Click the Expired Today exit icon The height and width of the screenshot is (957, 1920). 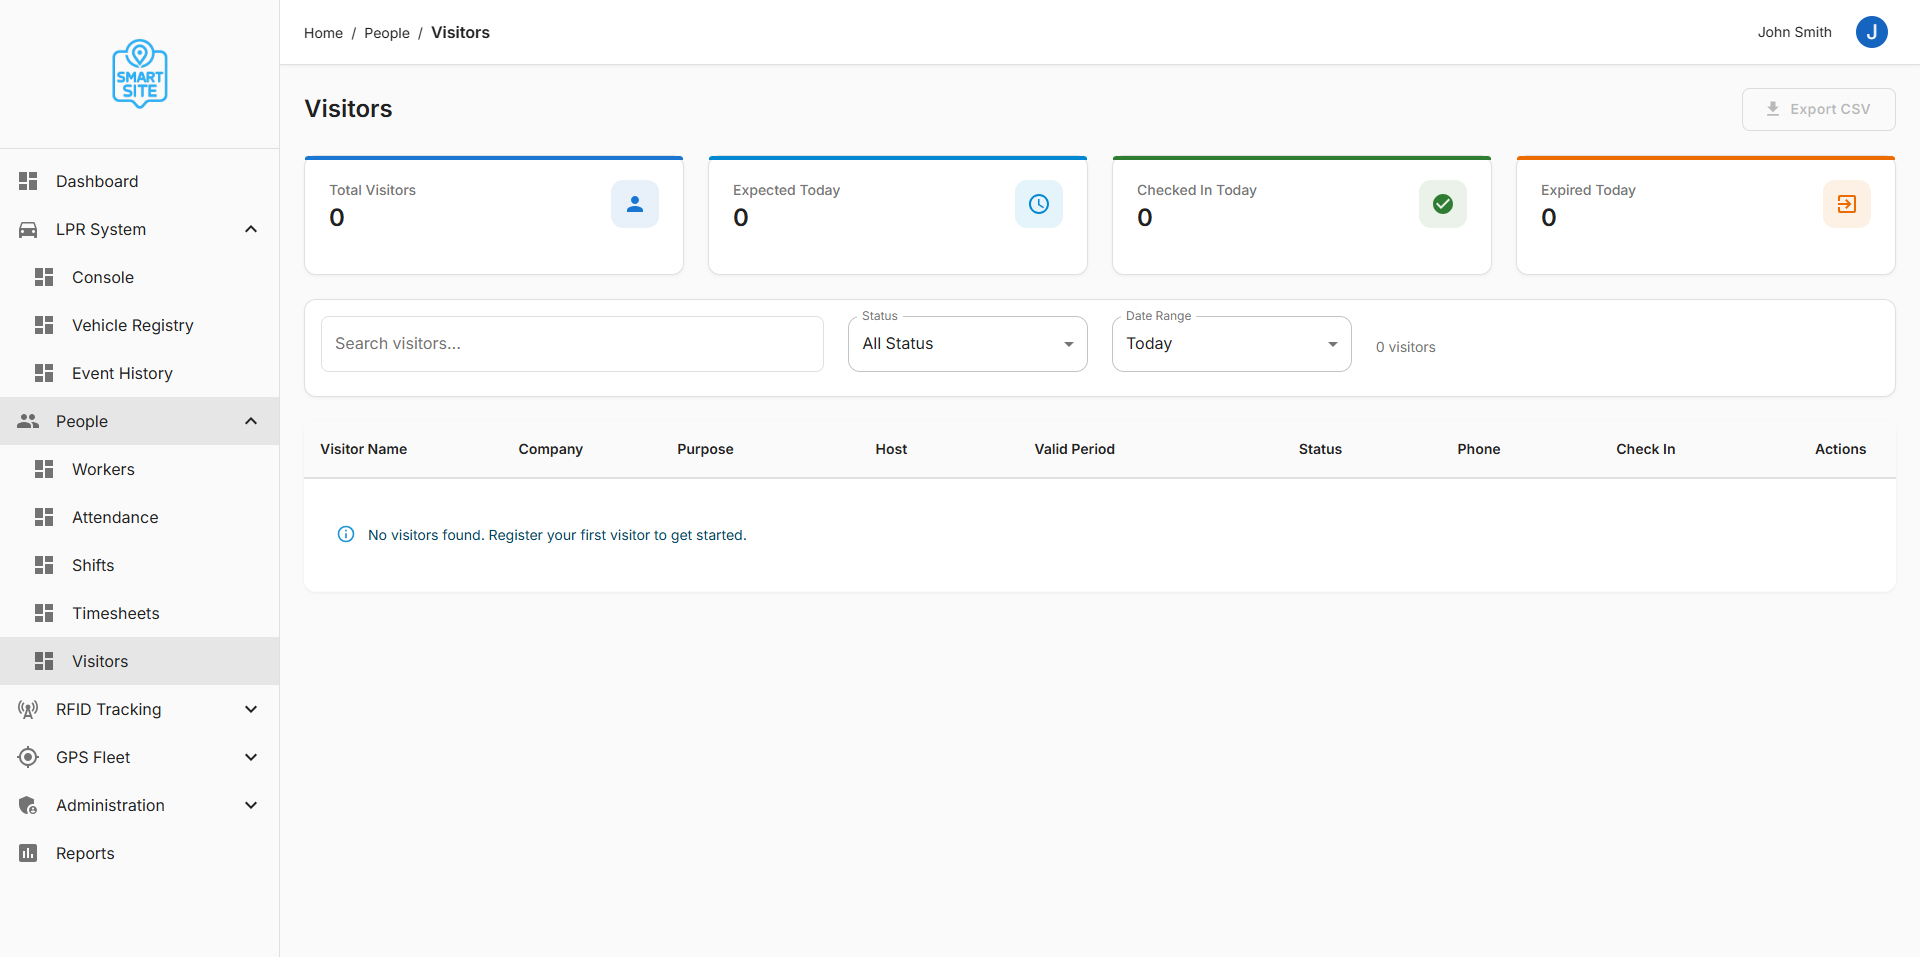(1847, 204)
